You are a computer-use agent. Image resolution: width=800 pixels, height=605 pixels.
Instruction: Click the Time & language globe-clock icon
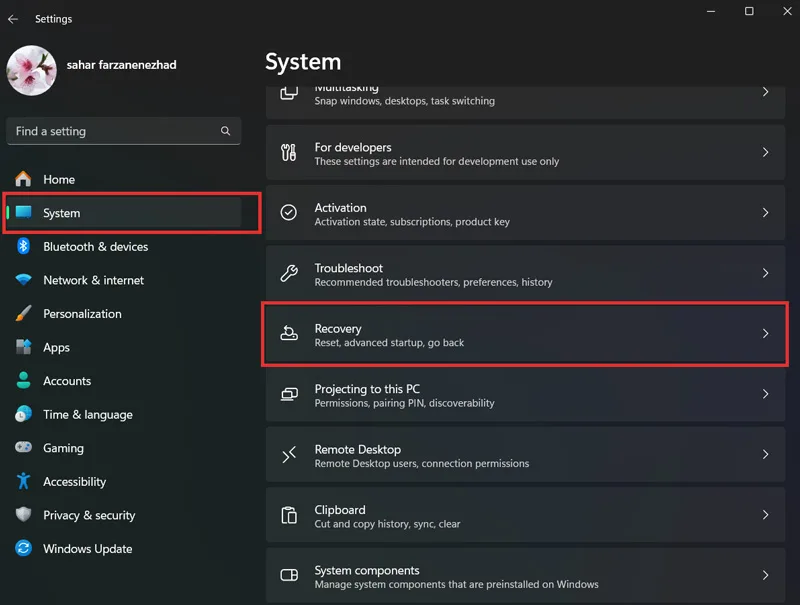23,414
